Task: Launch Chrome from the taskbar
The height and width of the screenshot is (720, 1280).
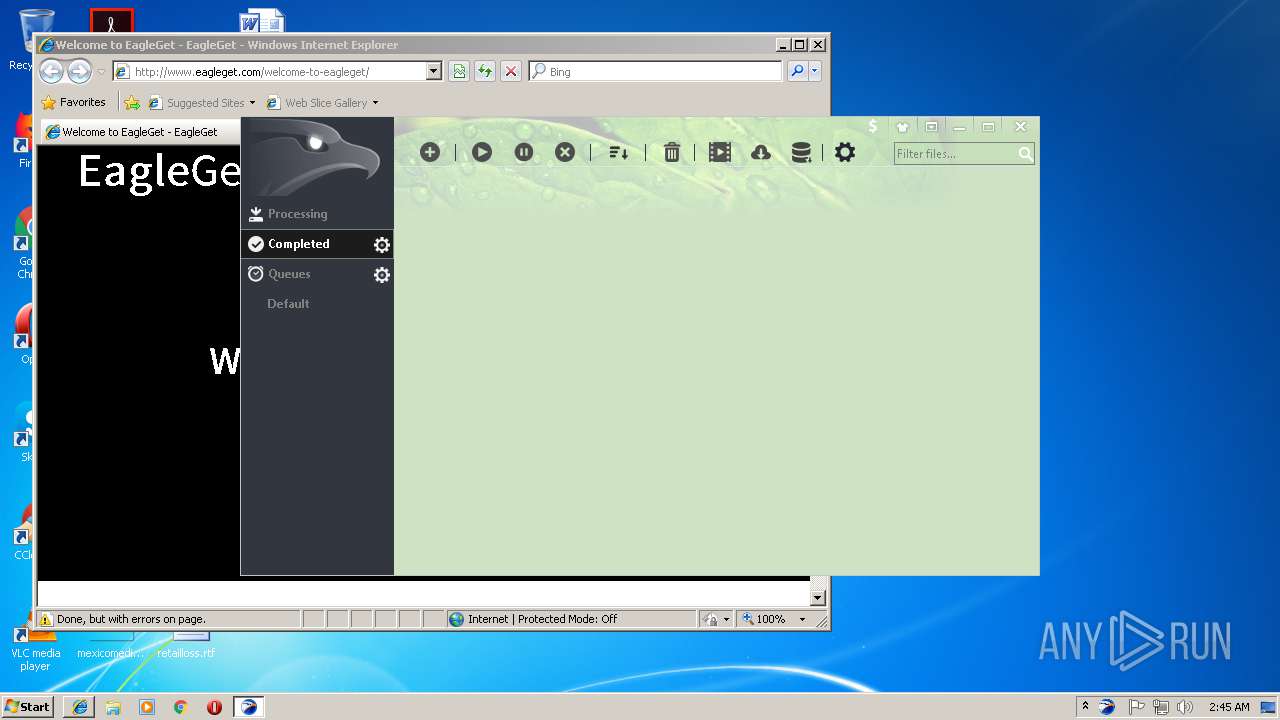Action: click(x=180, y=707)
